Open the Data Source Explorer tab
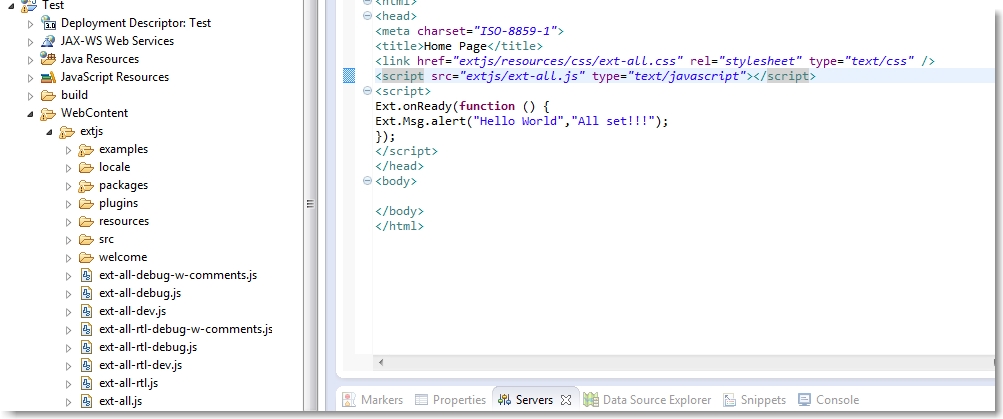1003x419 pixels. click(647, 400)
